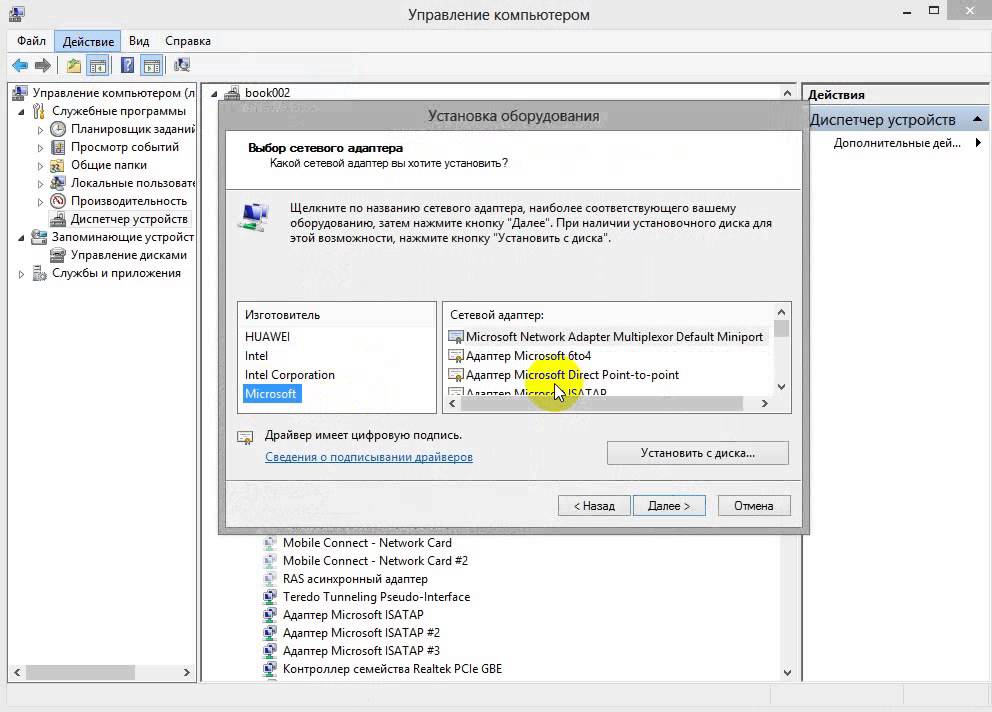Click icon beside Адаптер Microsoft 6to4

point(456,356)
